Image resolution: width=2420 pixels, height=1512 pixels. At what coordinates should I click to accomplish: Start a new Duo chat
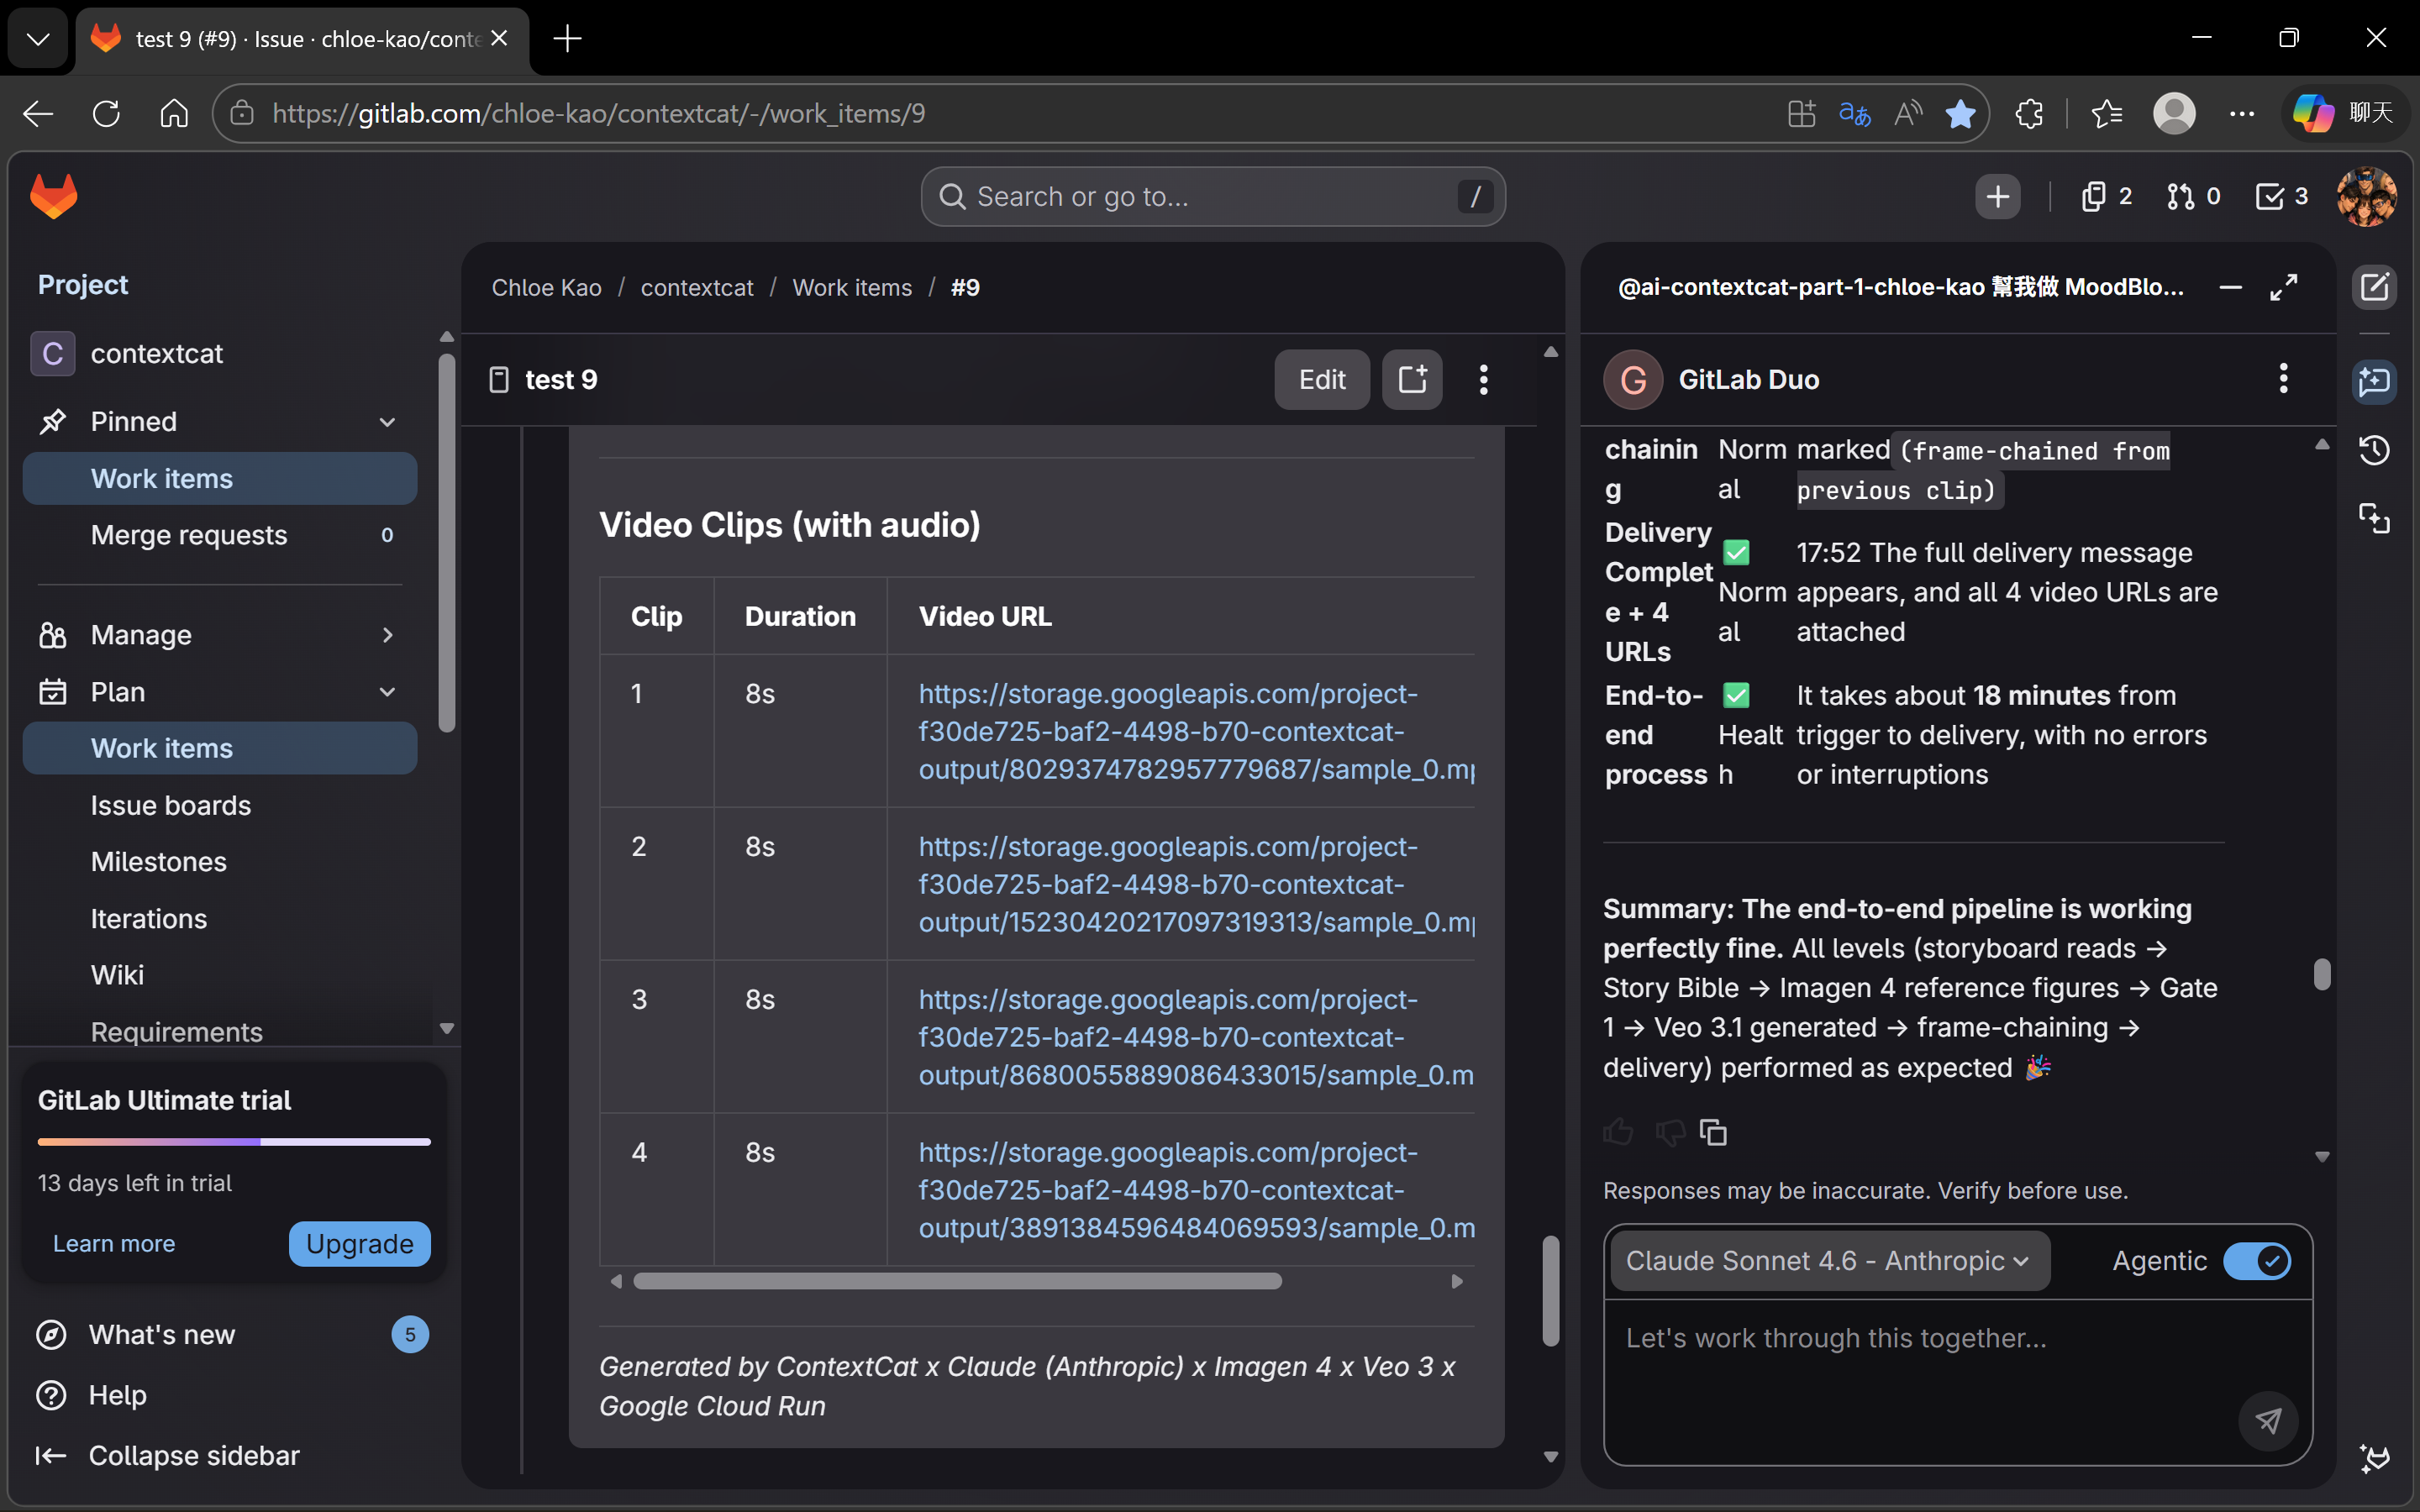pyautogui.click(x=2374, y=288)
